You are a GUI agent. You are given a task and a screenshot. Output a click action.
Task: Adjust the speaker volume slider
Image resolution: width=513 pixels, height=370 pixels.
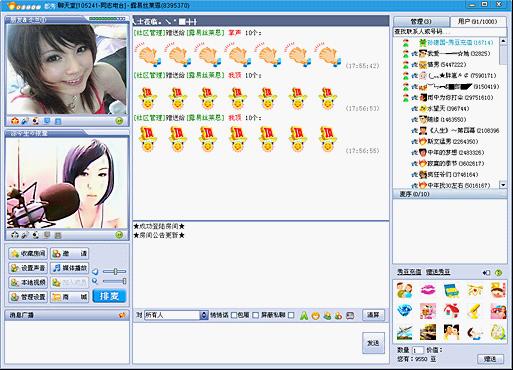coord(114,271)
